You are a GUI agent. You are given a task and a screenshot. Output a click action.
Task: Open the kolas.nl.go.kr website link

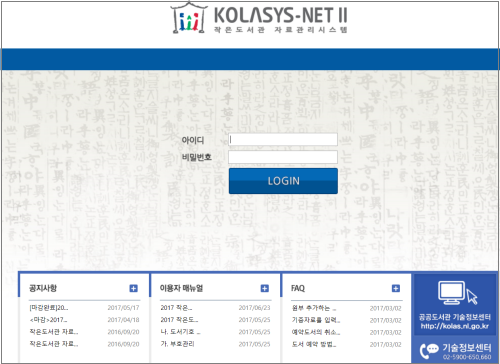(455, 326)
